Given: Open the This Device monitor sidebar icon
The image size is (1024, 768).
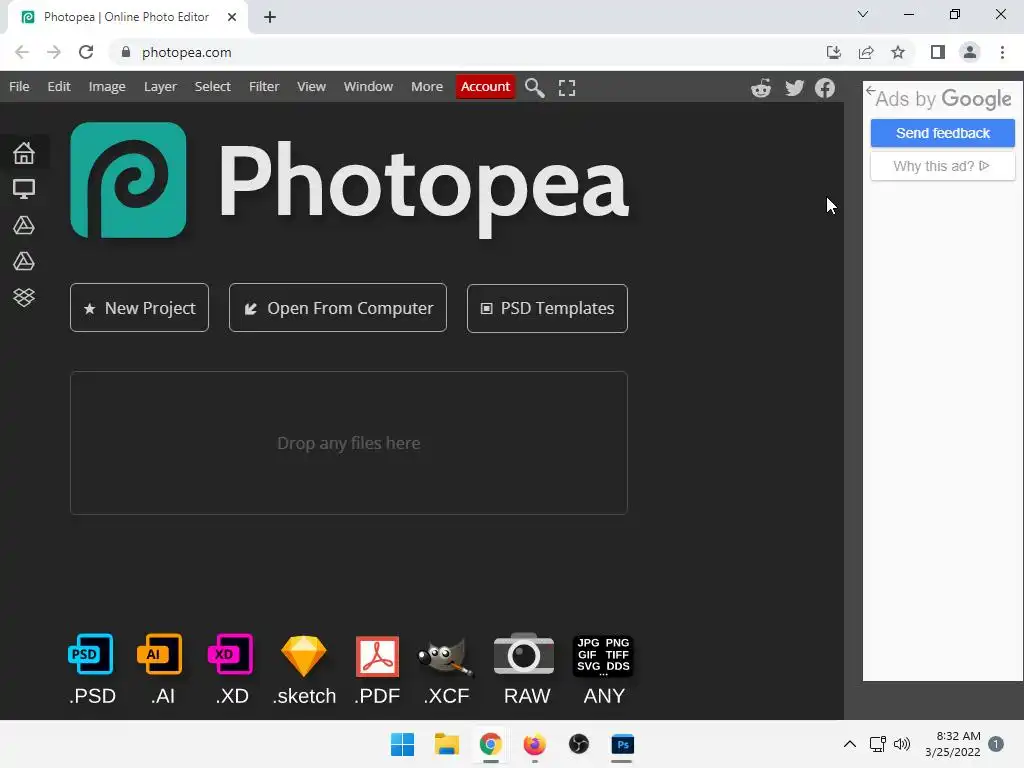Looking at the screenshot, I should [24, 189].
